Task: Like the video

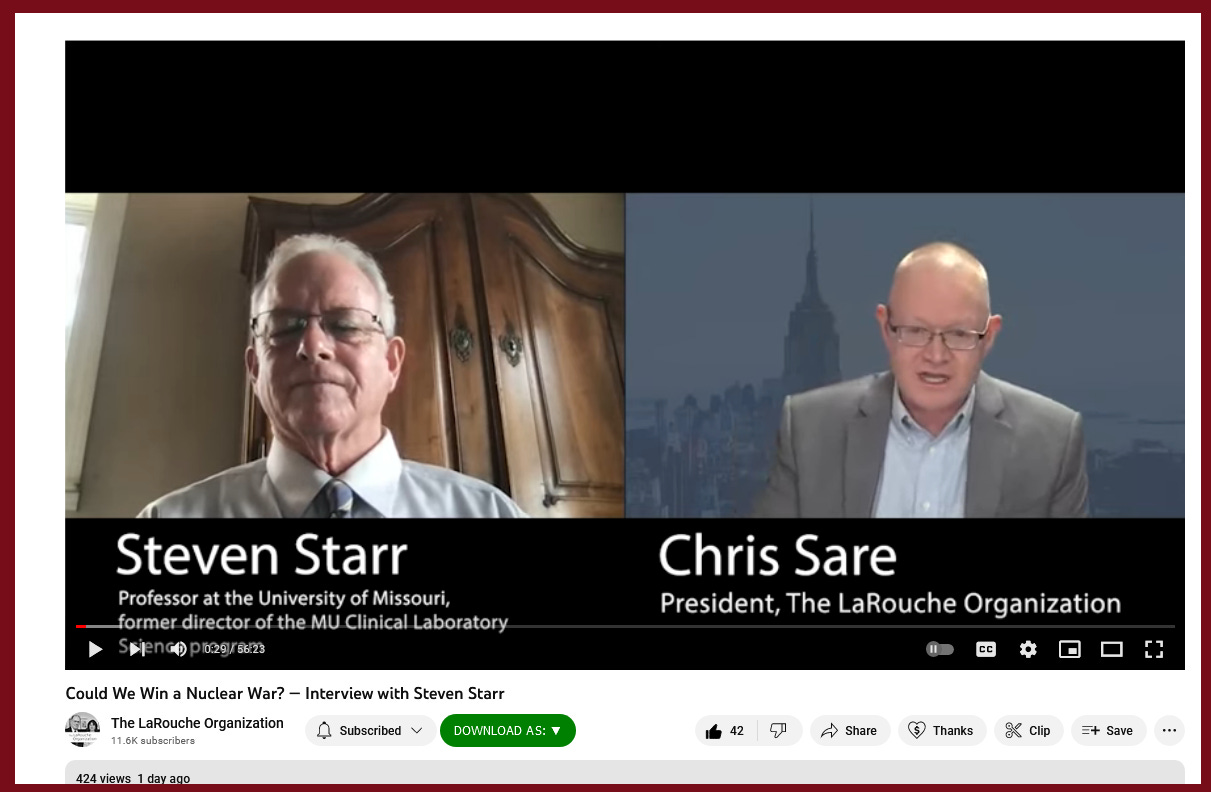Action: tap(726, 731)
